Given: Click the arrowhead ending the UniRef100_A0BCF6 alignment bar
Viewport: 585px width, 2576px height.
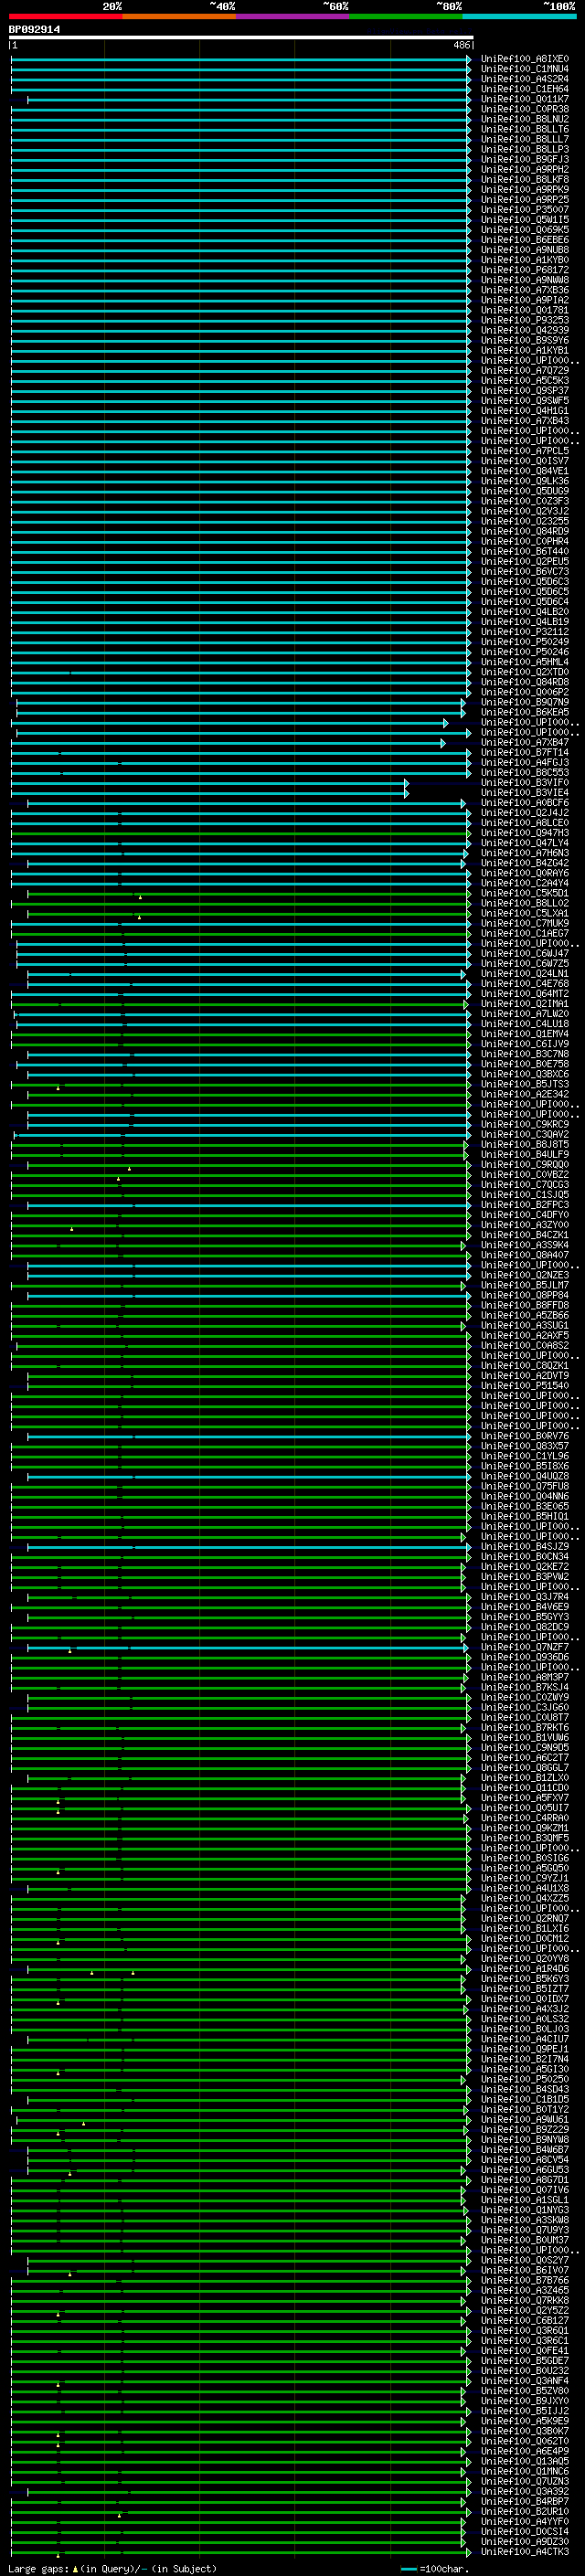Looking at the screenshot, I should 463,803.
